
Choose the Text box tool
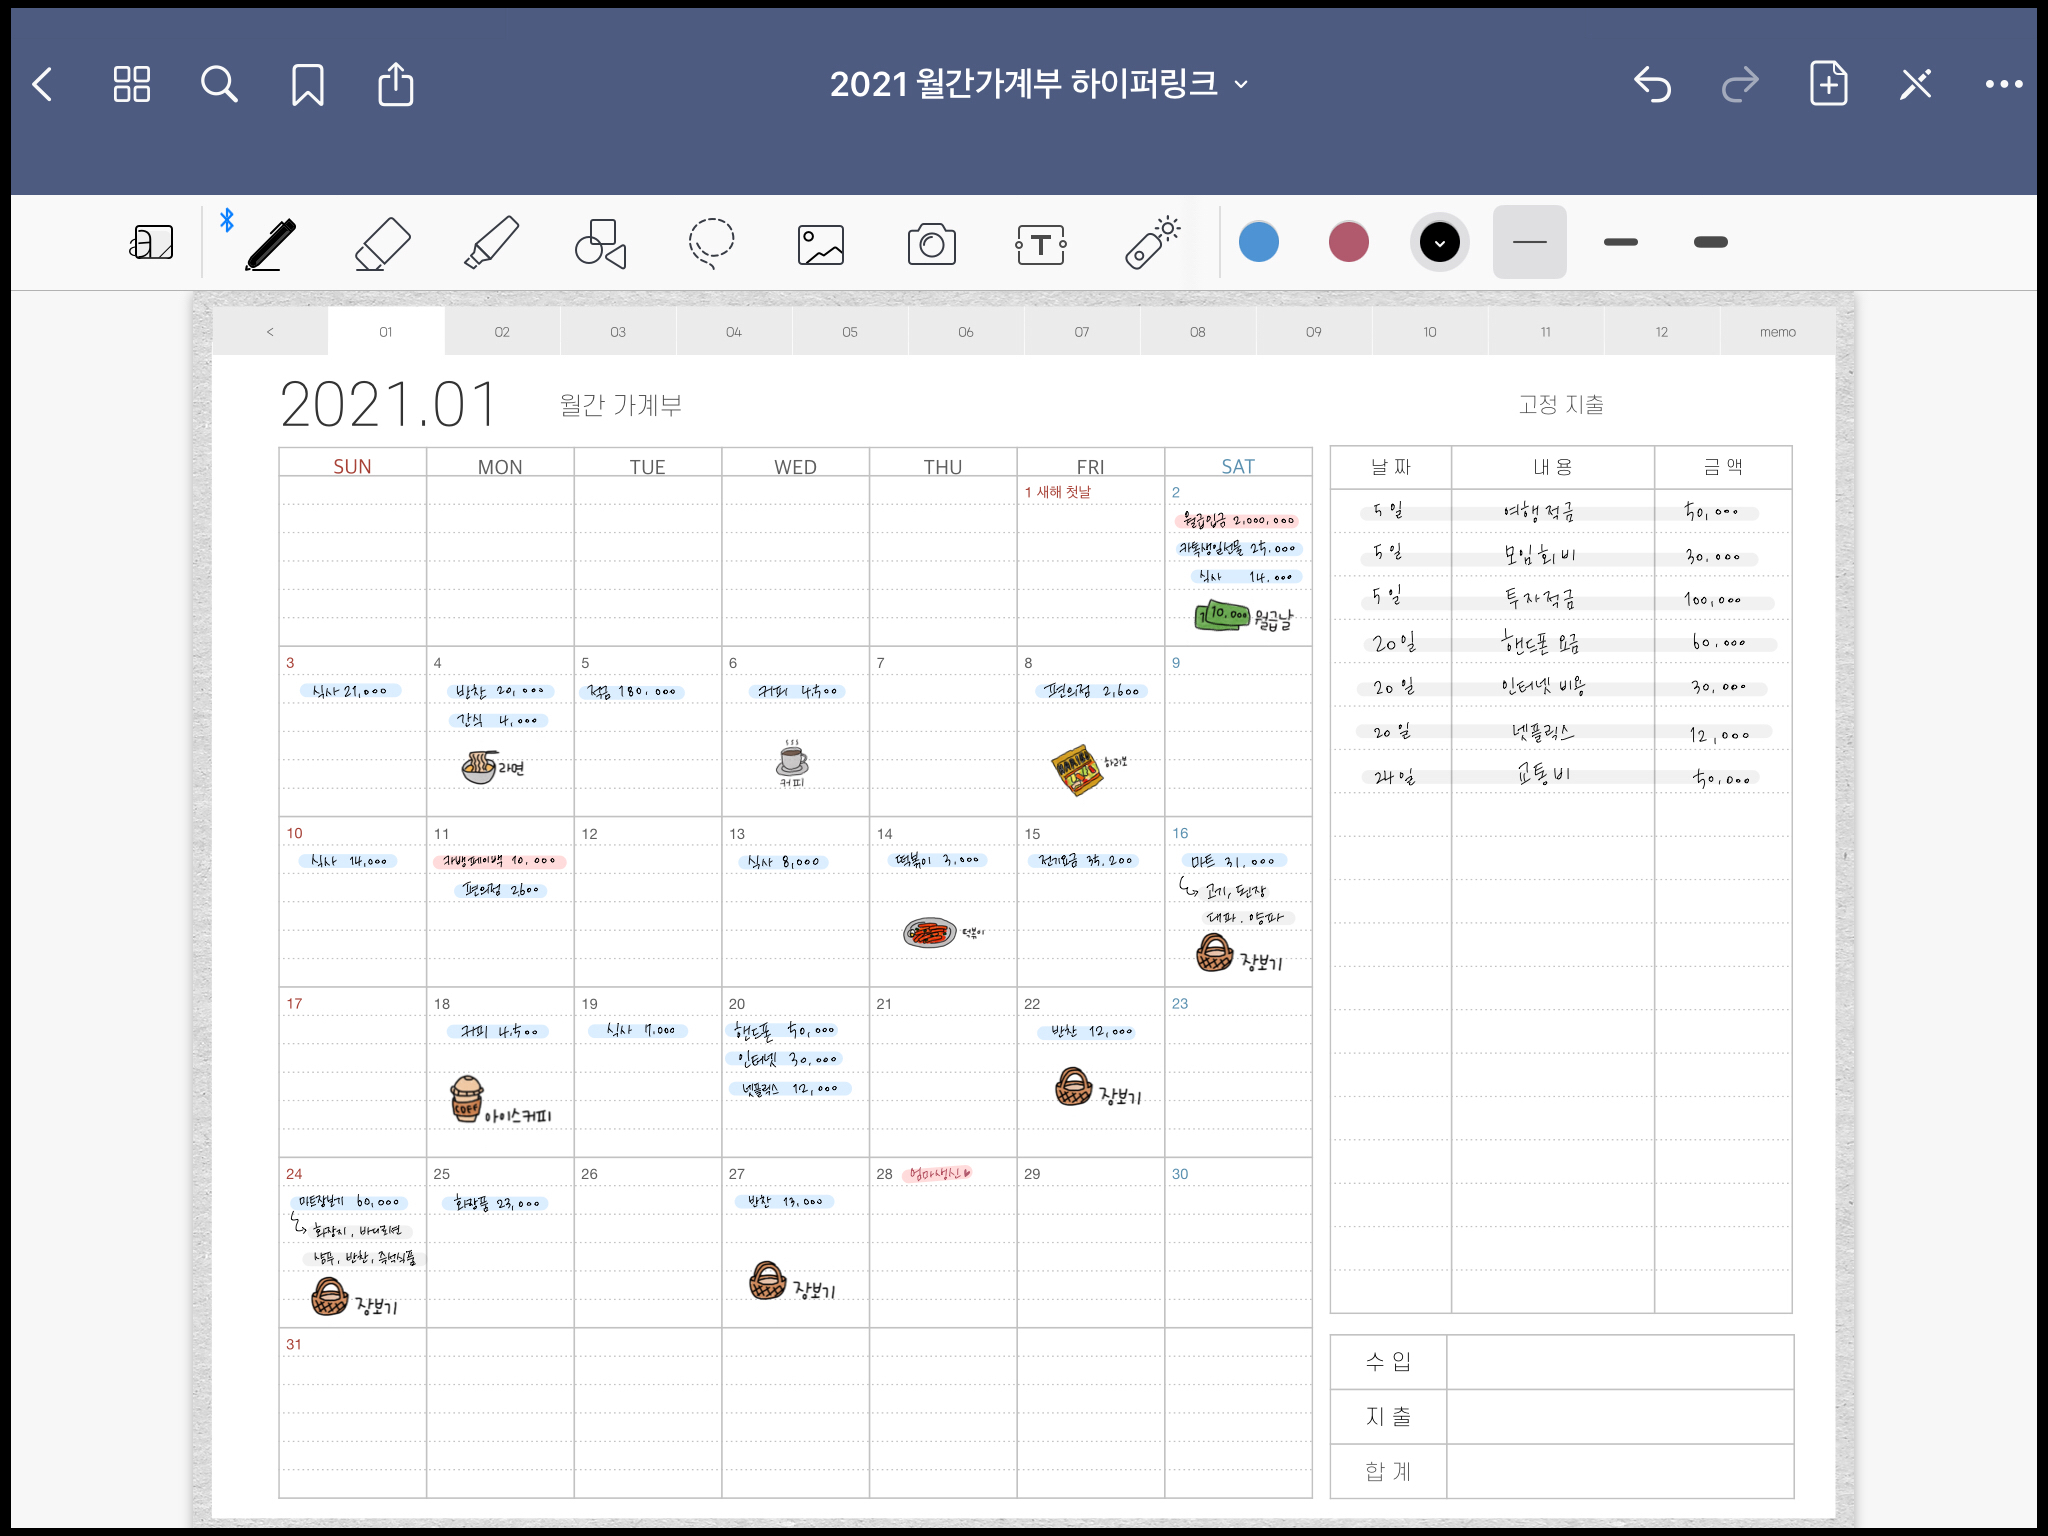point(1041,244)
